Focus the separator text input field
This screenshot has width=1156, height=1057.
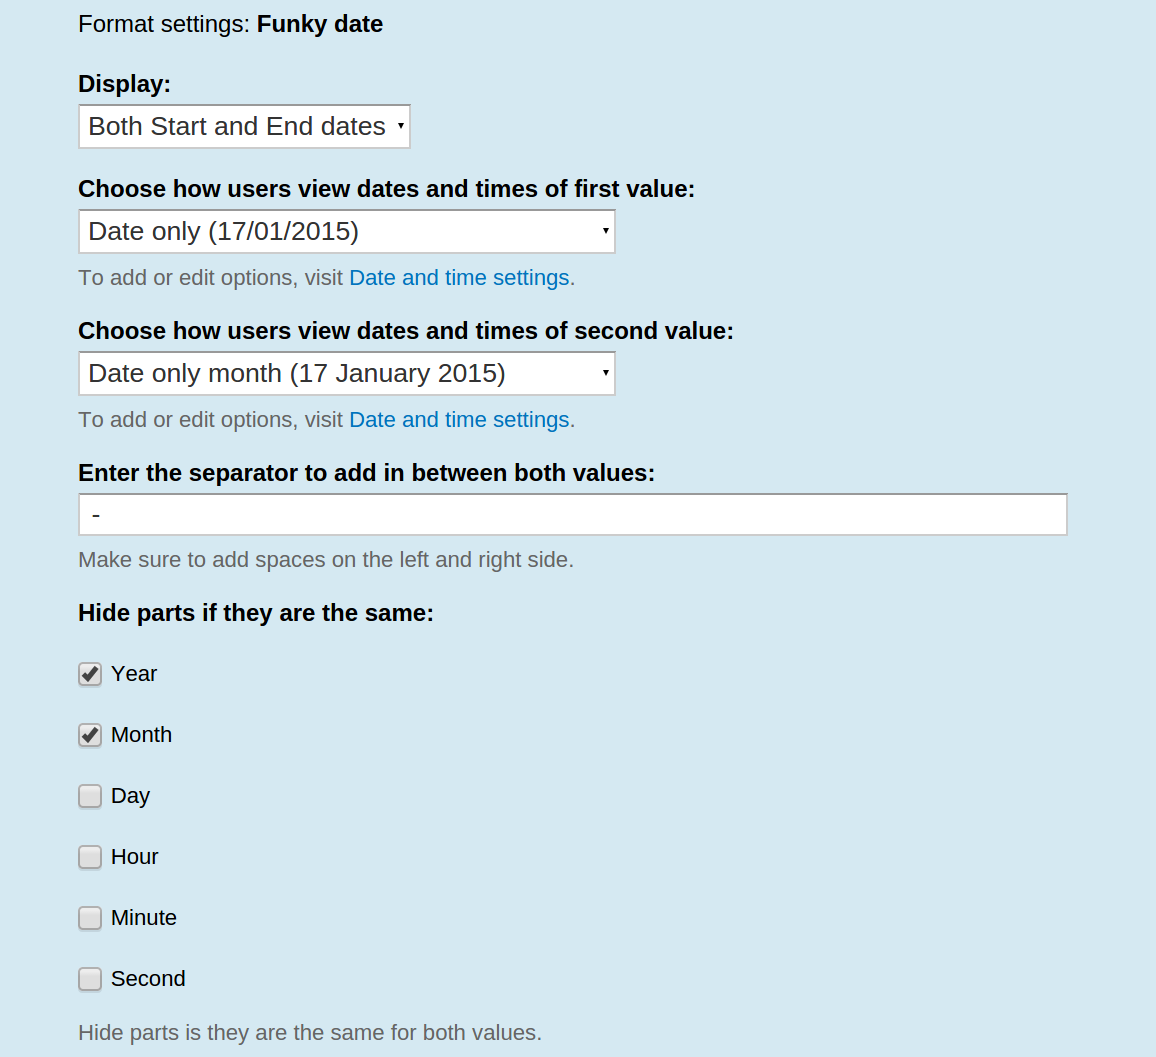pos(572,515)
